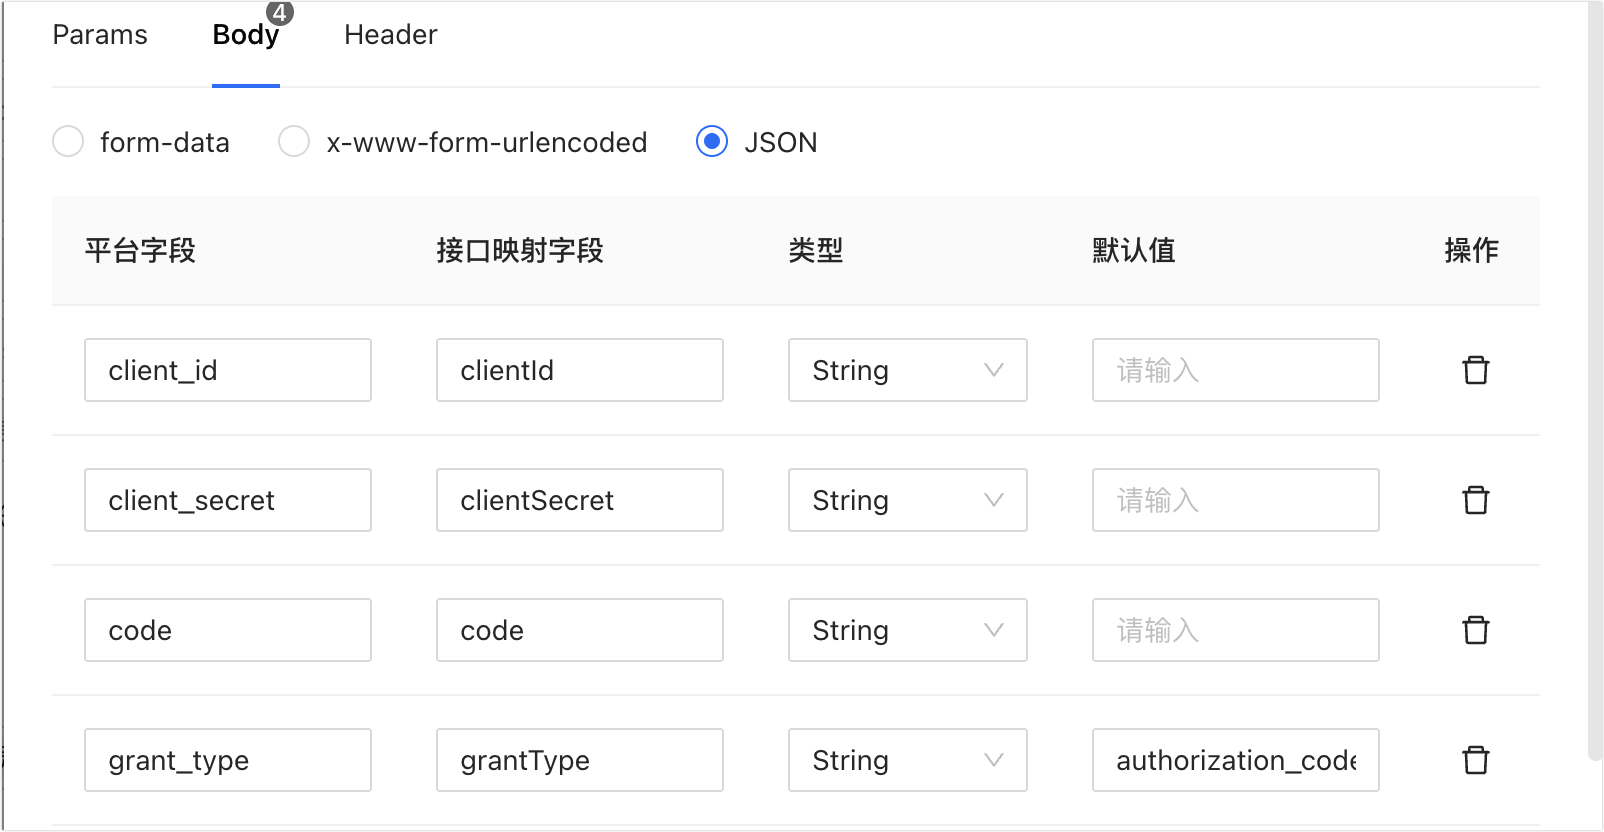Click default value input for client_id row
Viewport: 1604px width, 832px height.
tap(1235, 370)
